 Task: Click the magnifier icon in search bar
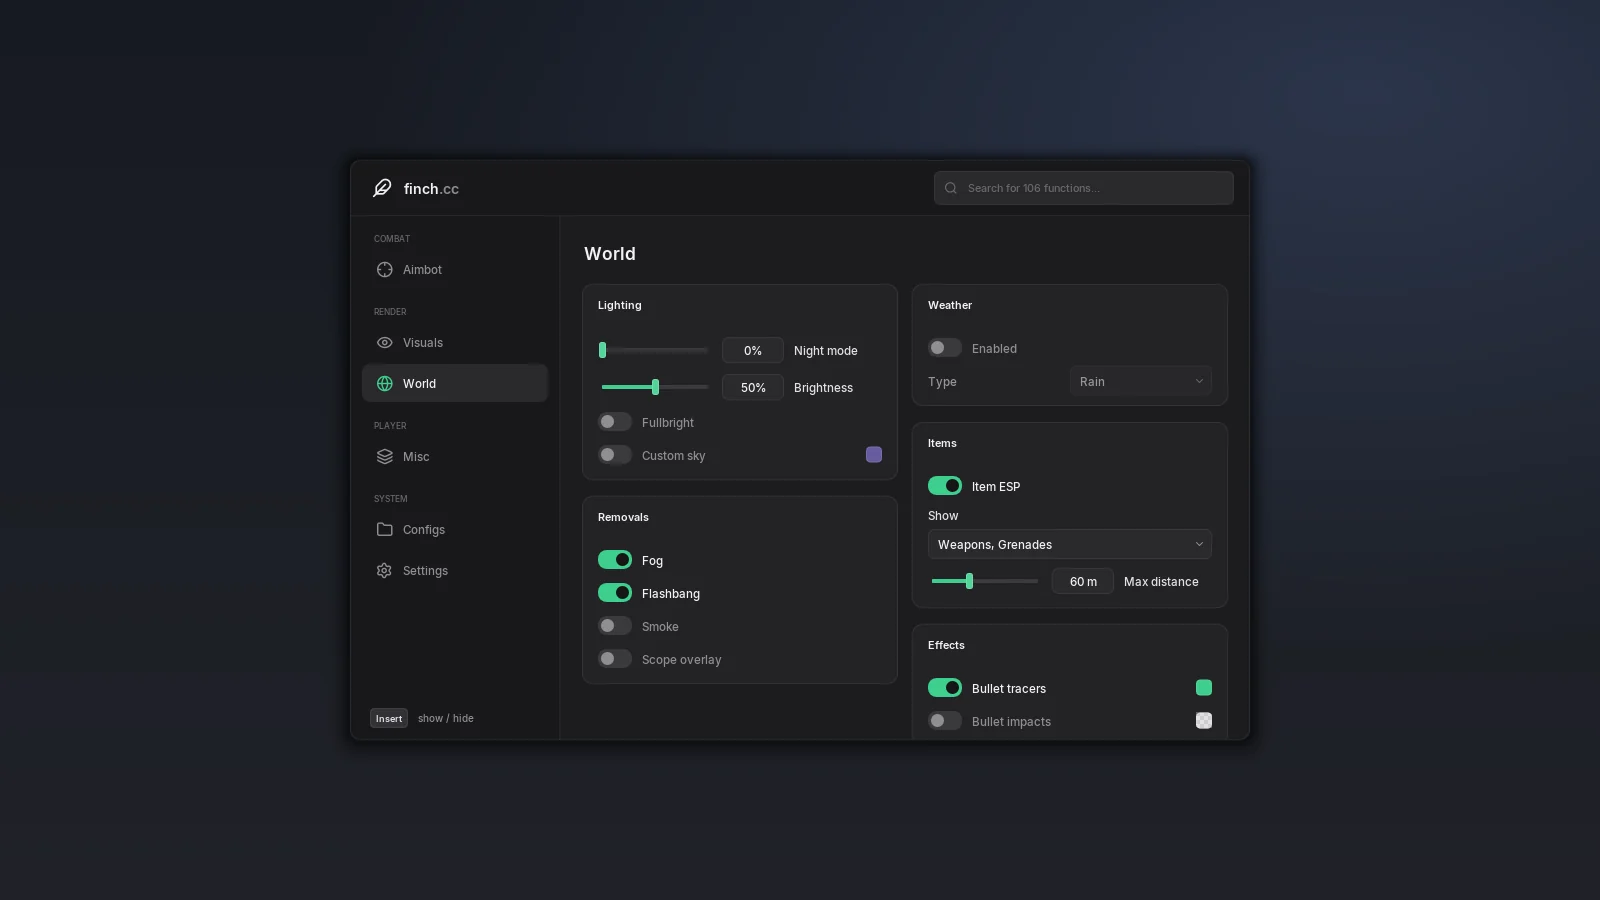(x=951, y=188)
